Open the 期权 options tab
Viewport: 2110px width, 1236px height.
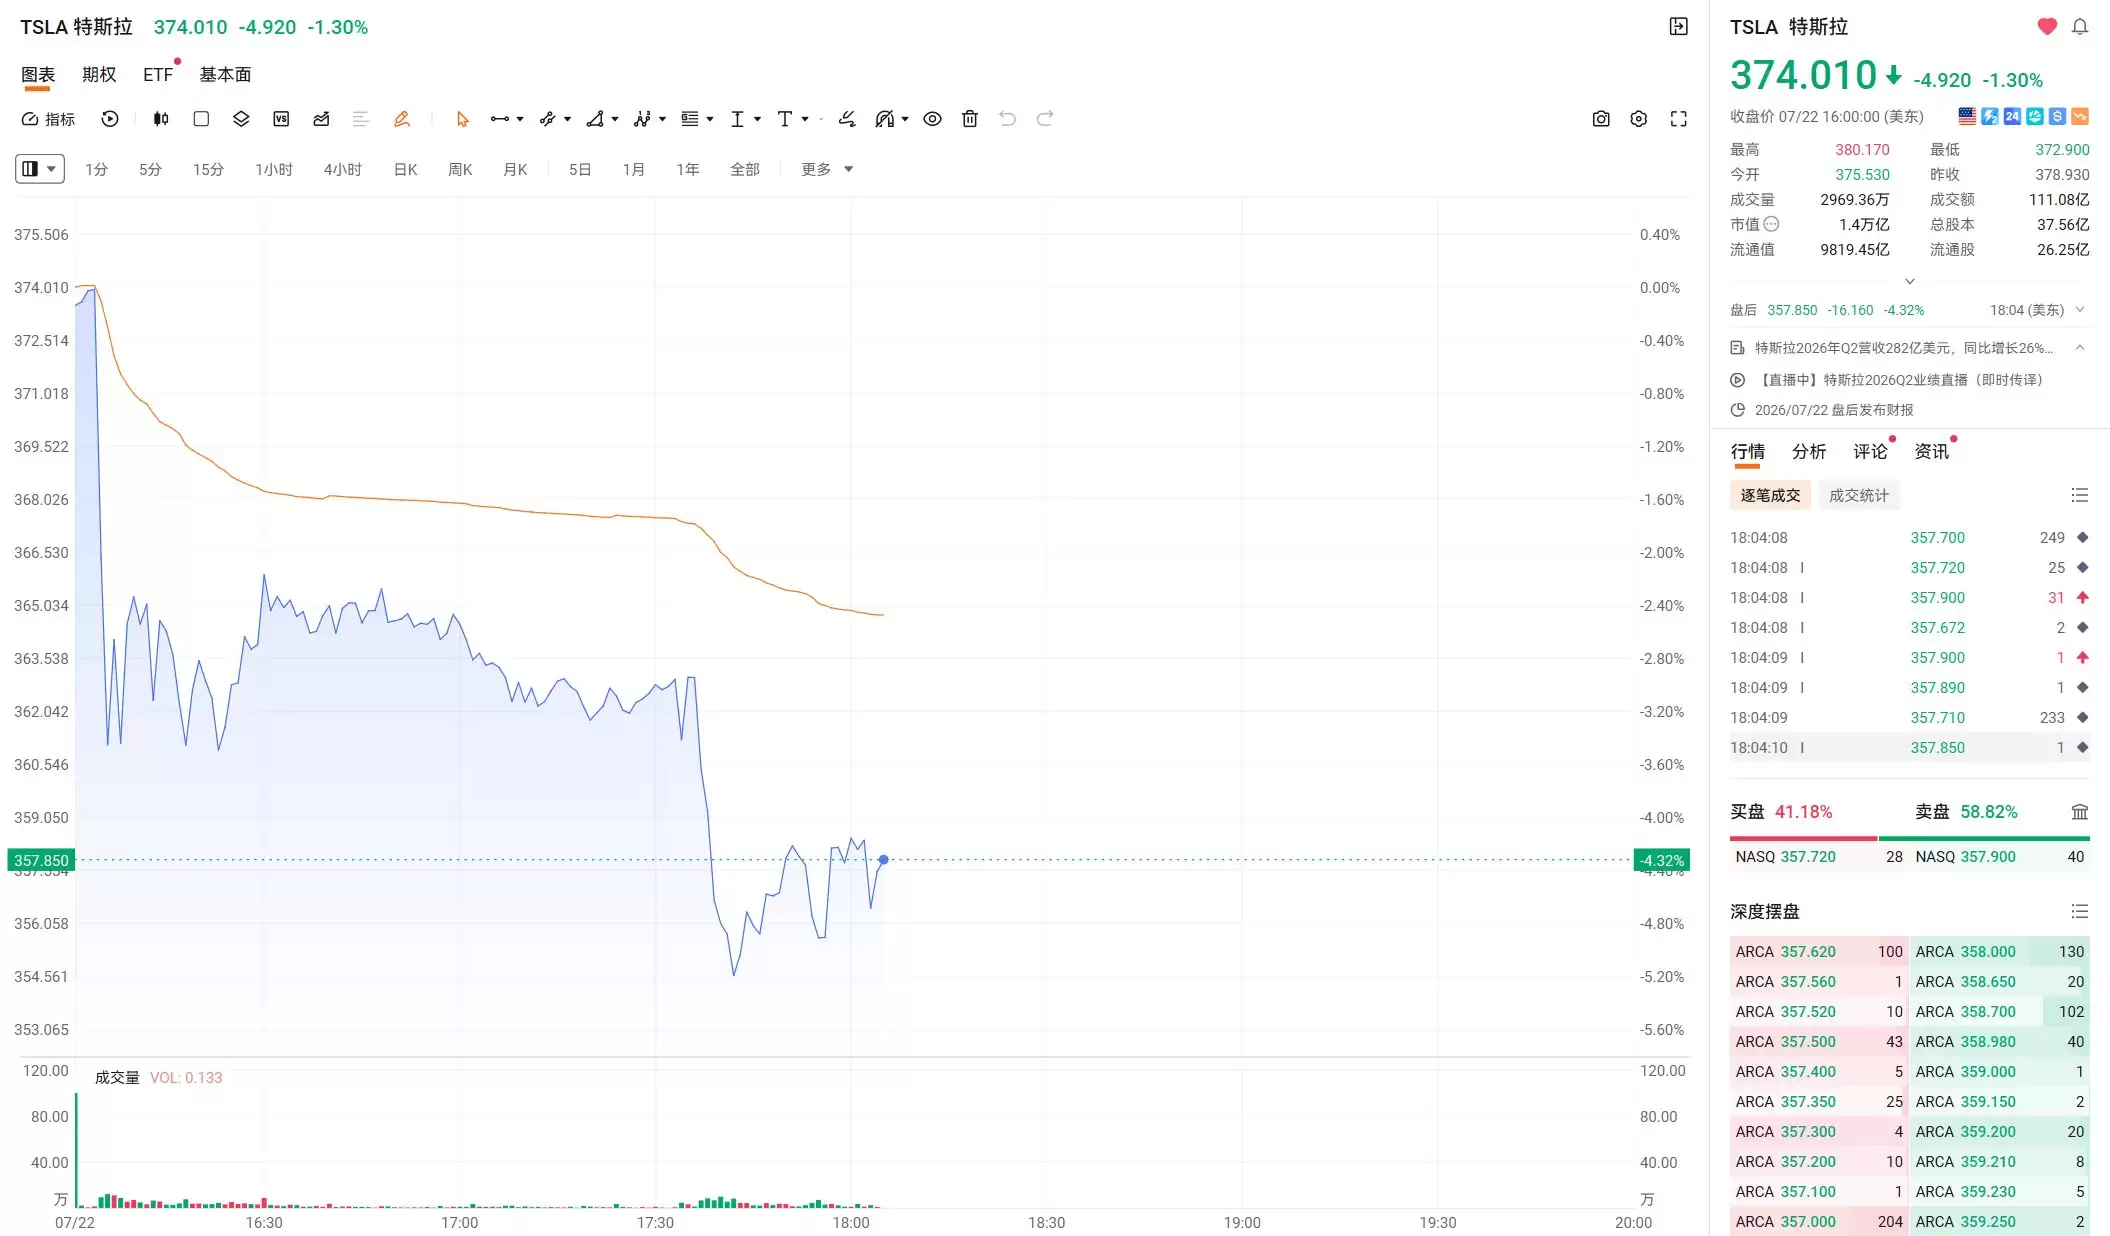(99, 75)
